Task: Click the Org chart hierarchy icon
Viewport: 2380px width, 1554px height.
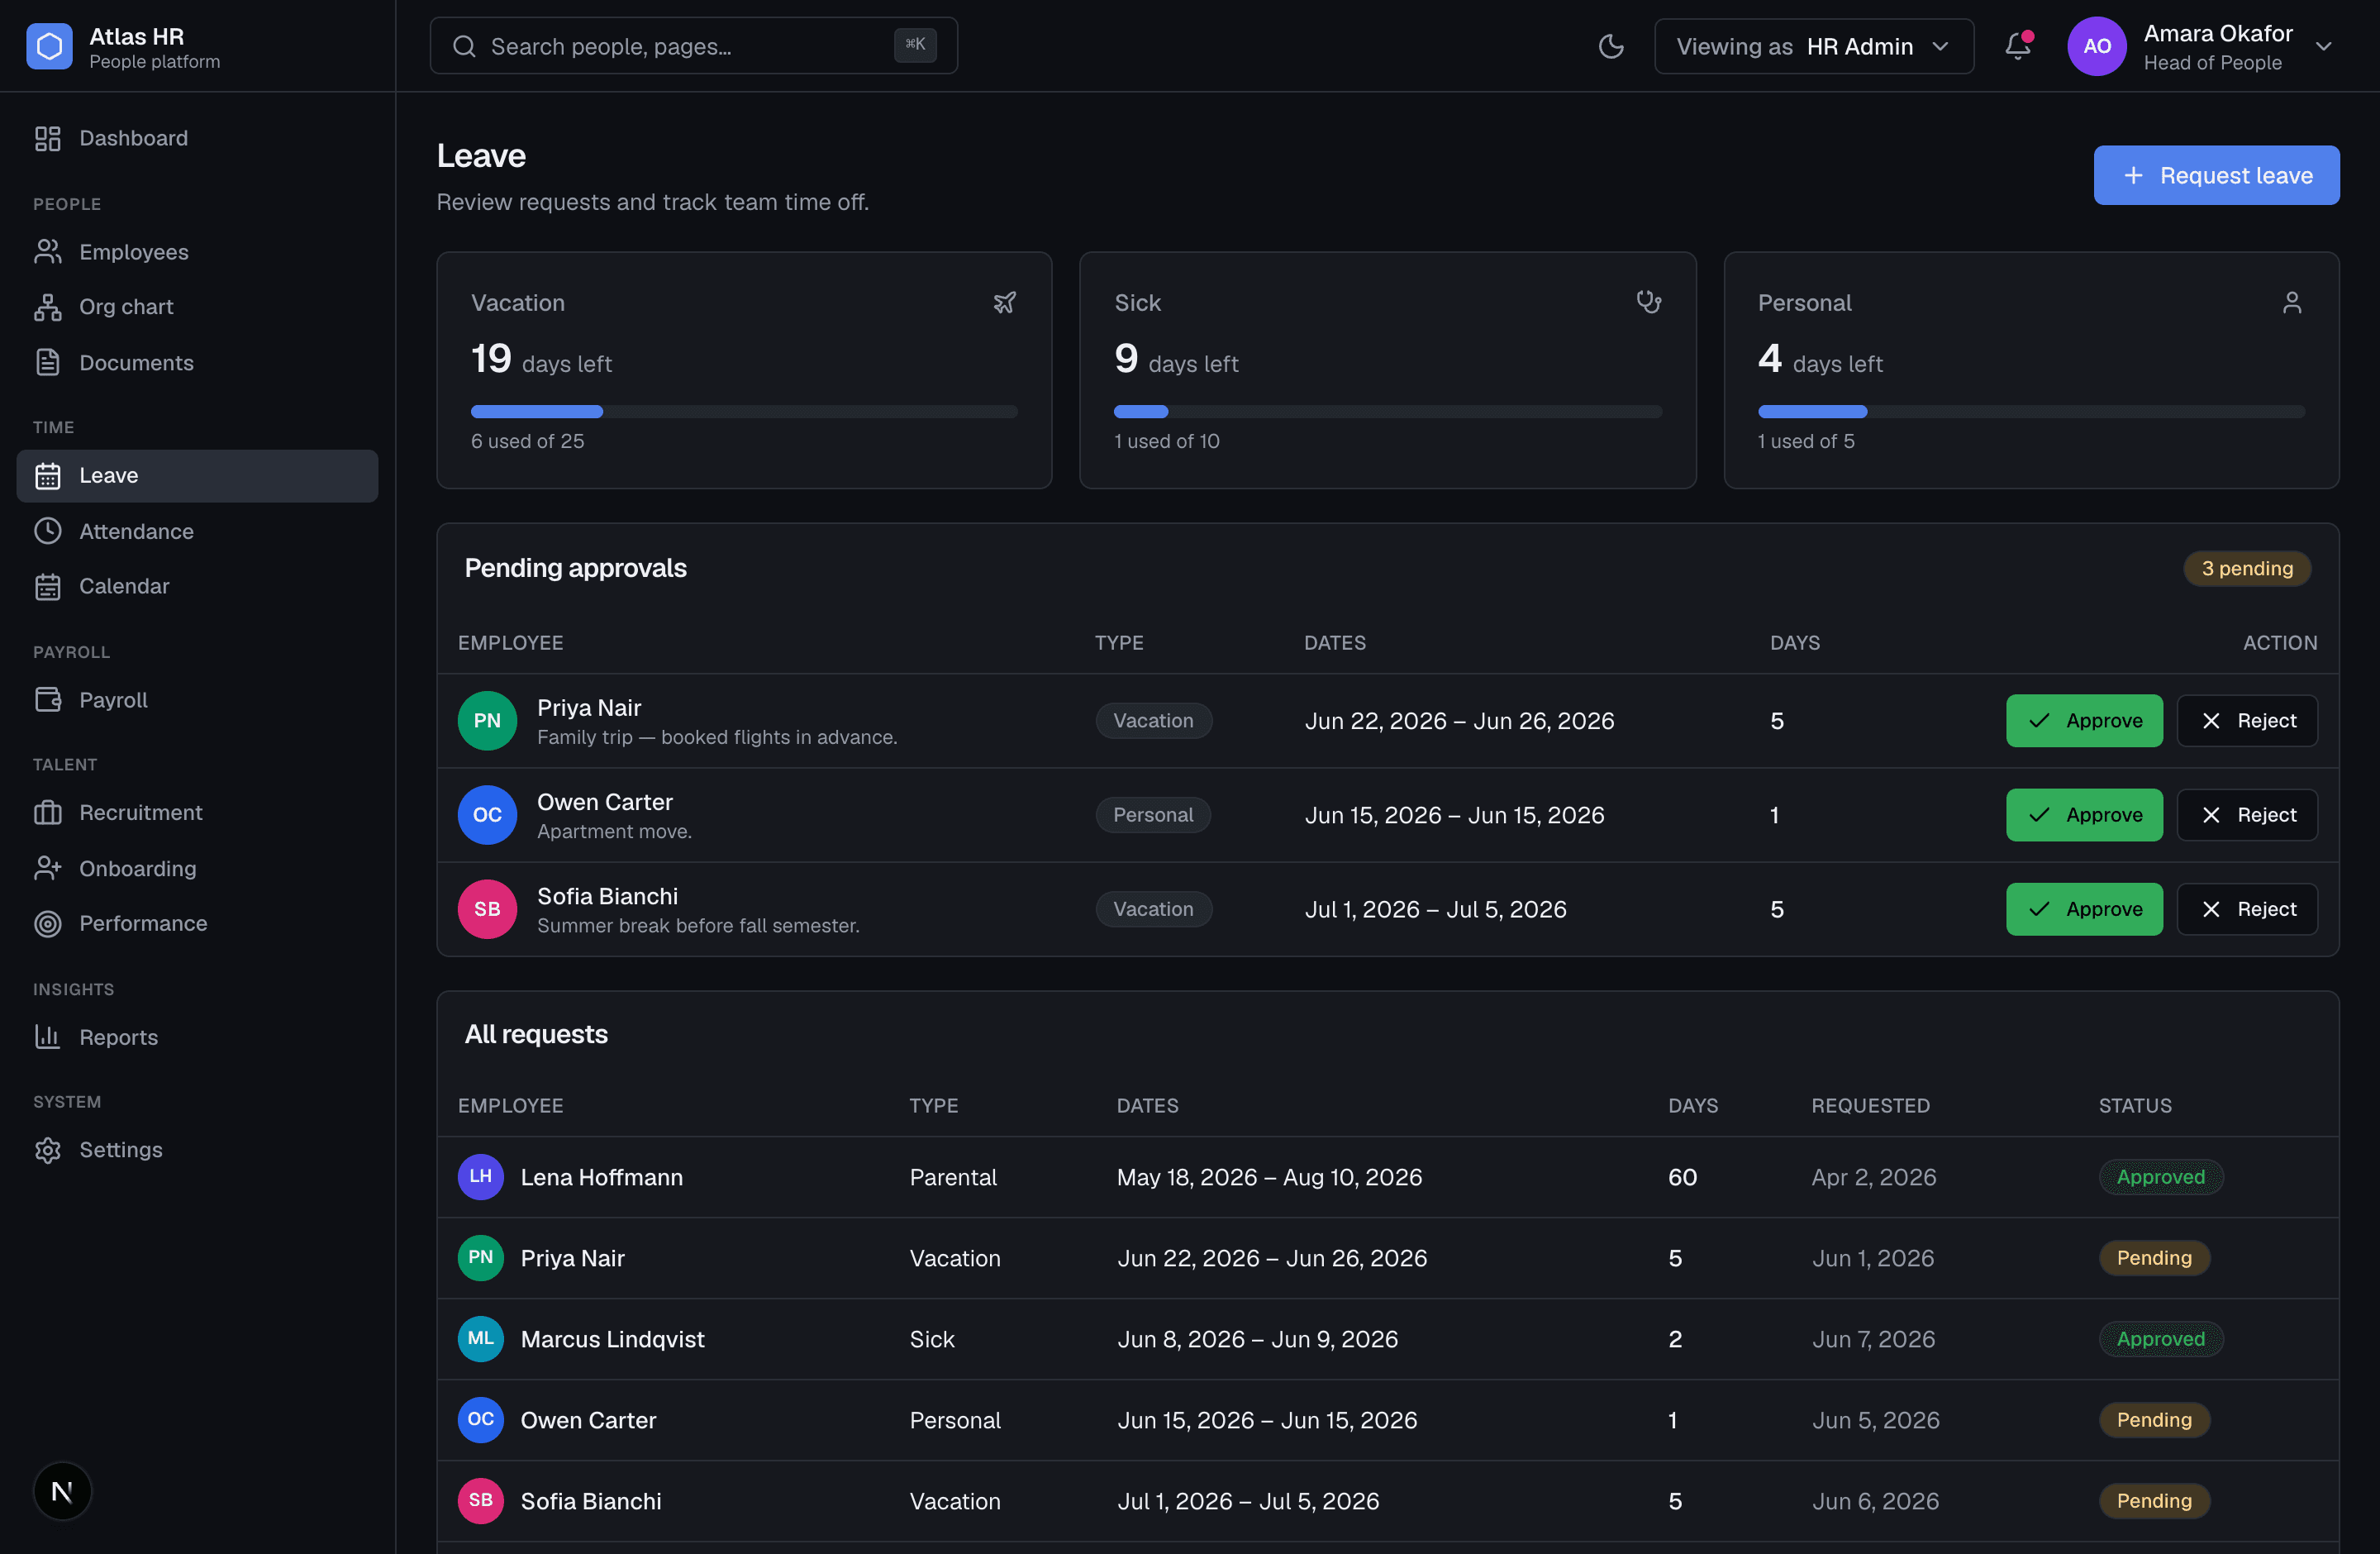Action: click(x=48, y=307)
